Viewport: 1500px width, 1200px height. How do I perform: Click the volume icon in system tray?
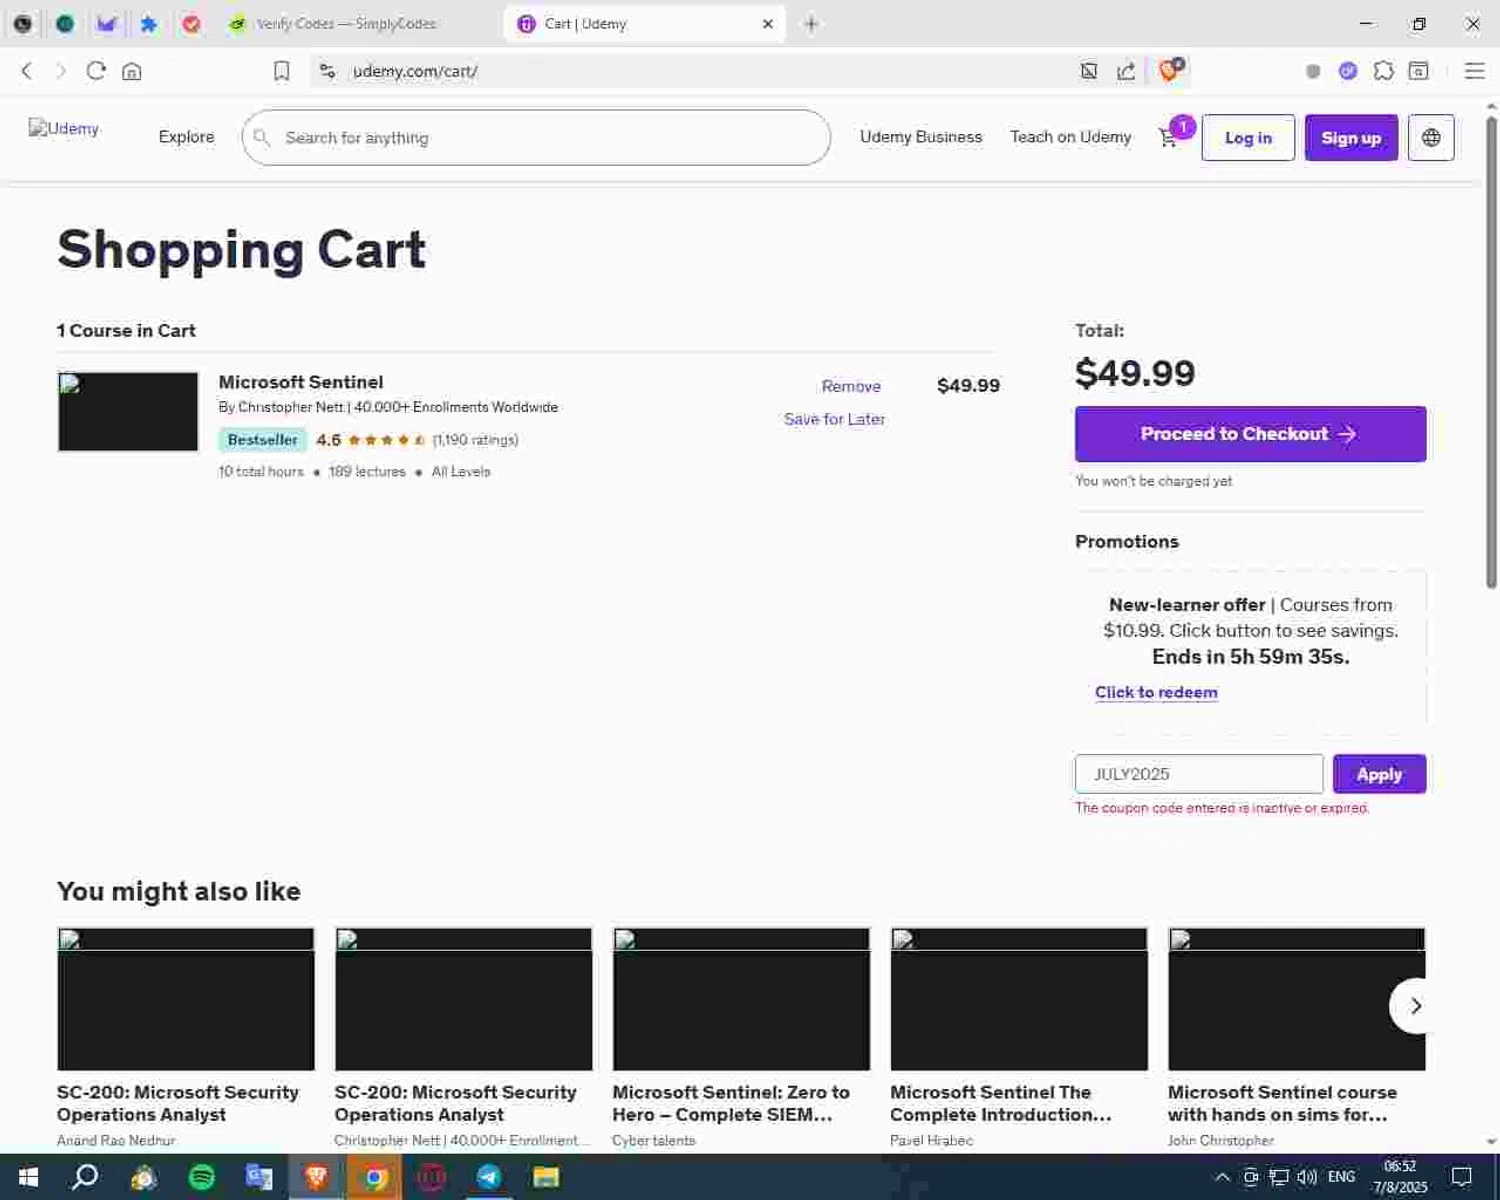pyautogui.click(x=1307, y=1177)
